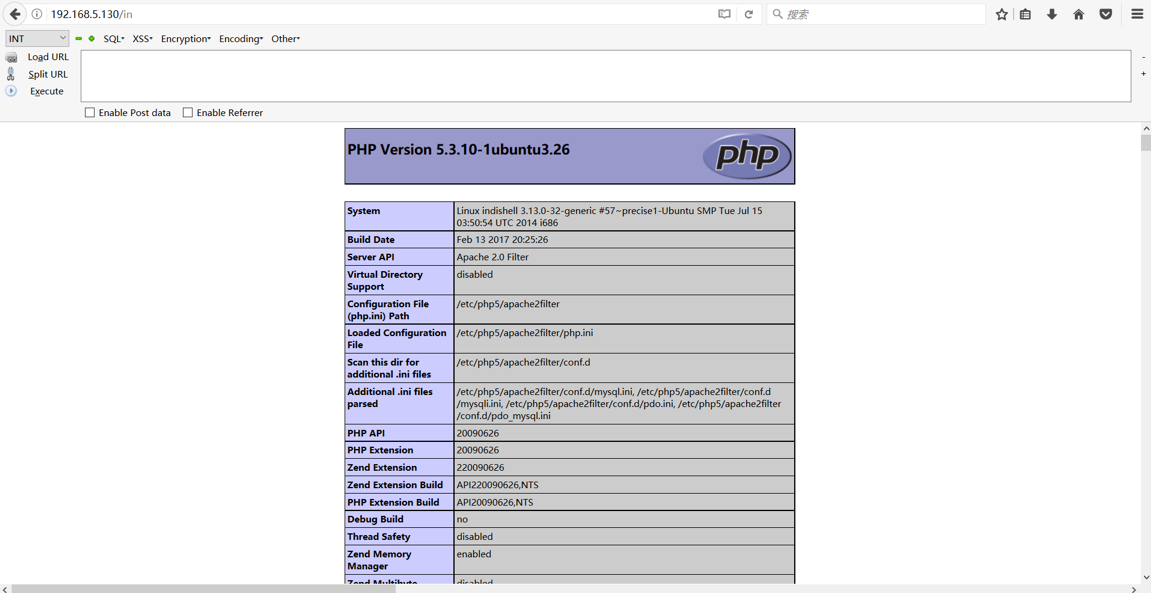Image resolution: width=1151 pixels, height=593 pixels.
Task: Select API220090626,NTS value
Action: tap(497, 484)
